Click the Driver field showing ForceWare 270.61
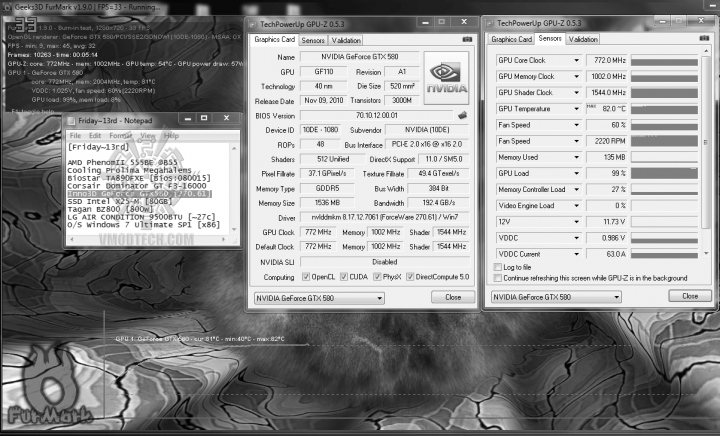Screen dimensions: 720x436 [x=384, y=218]
